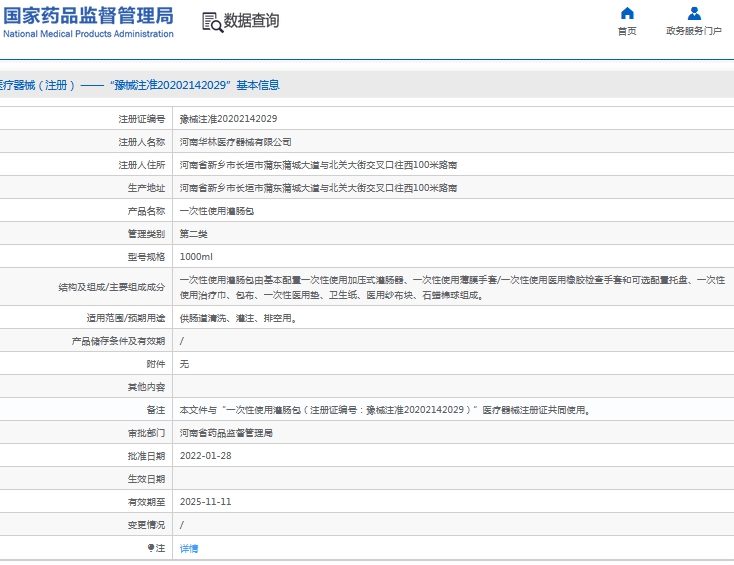
Task: Click the 产品储存条件及有效期 label
Action: (118, 341)
